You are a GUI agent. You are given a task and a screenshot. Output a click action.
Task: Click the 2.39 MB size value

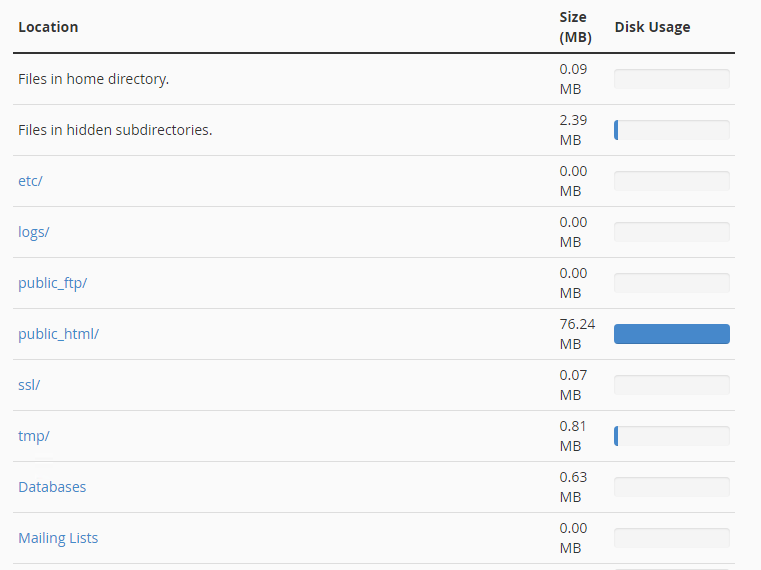pyautogui.click(x=573, y=130)
